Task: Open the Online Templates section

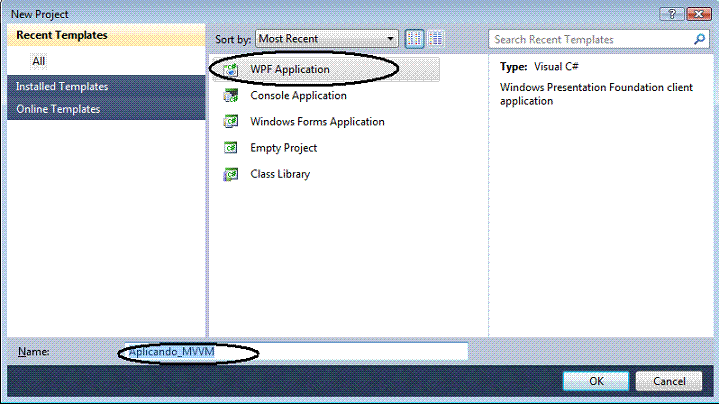Action: (106, 109)
